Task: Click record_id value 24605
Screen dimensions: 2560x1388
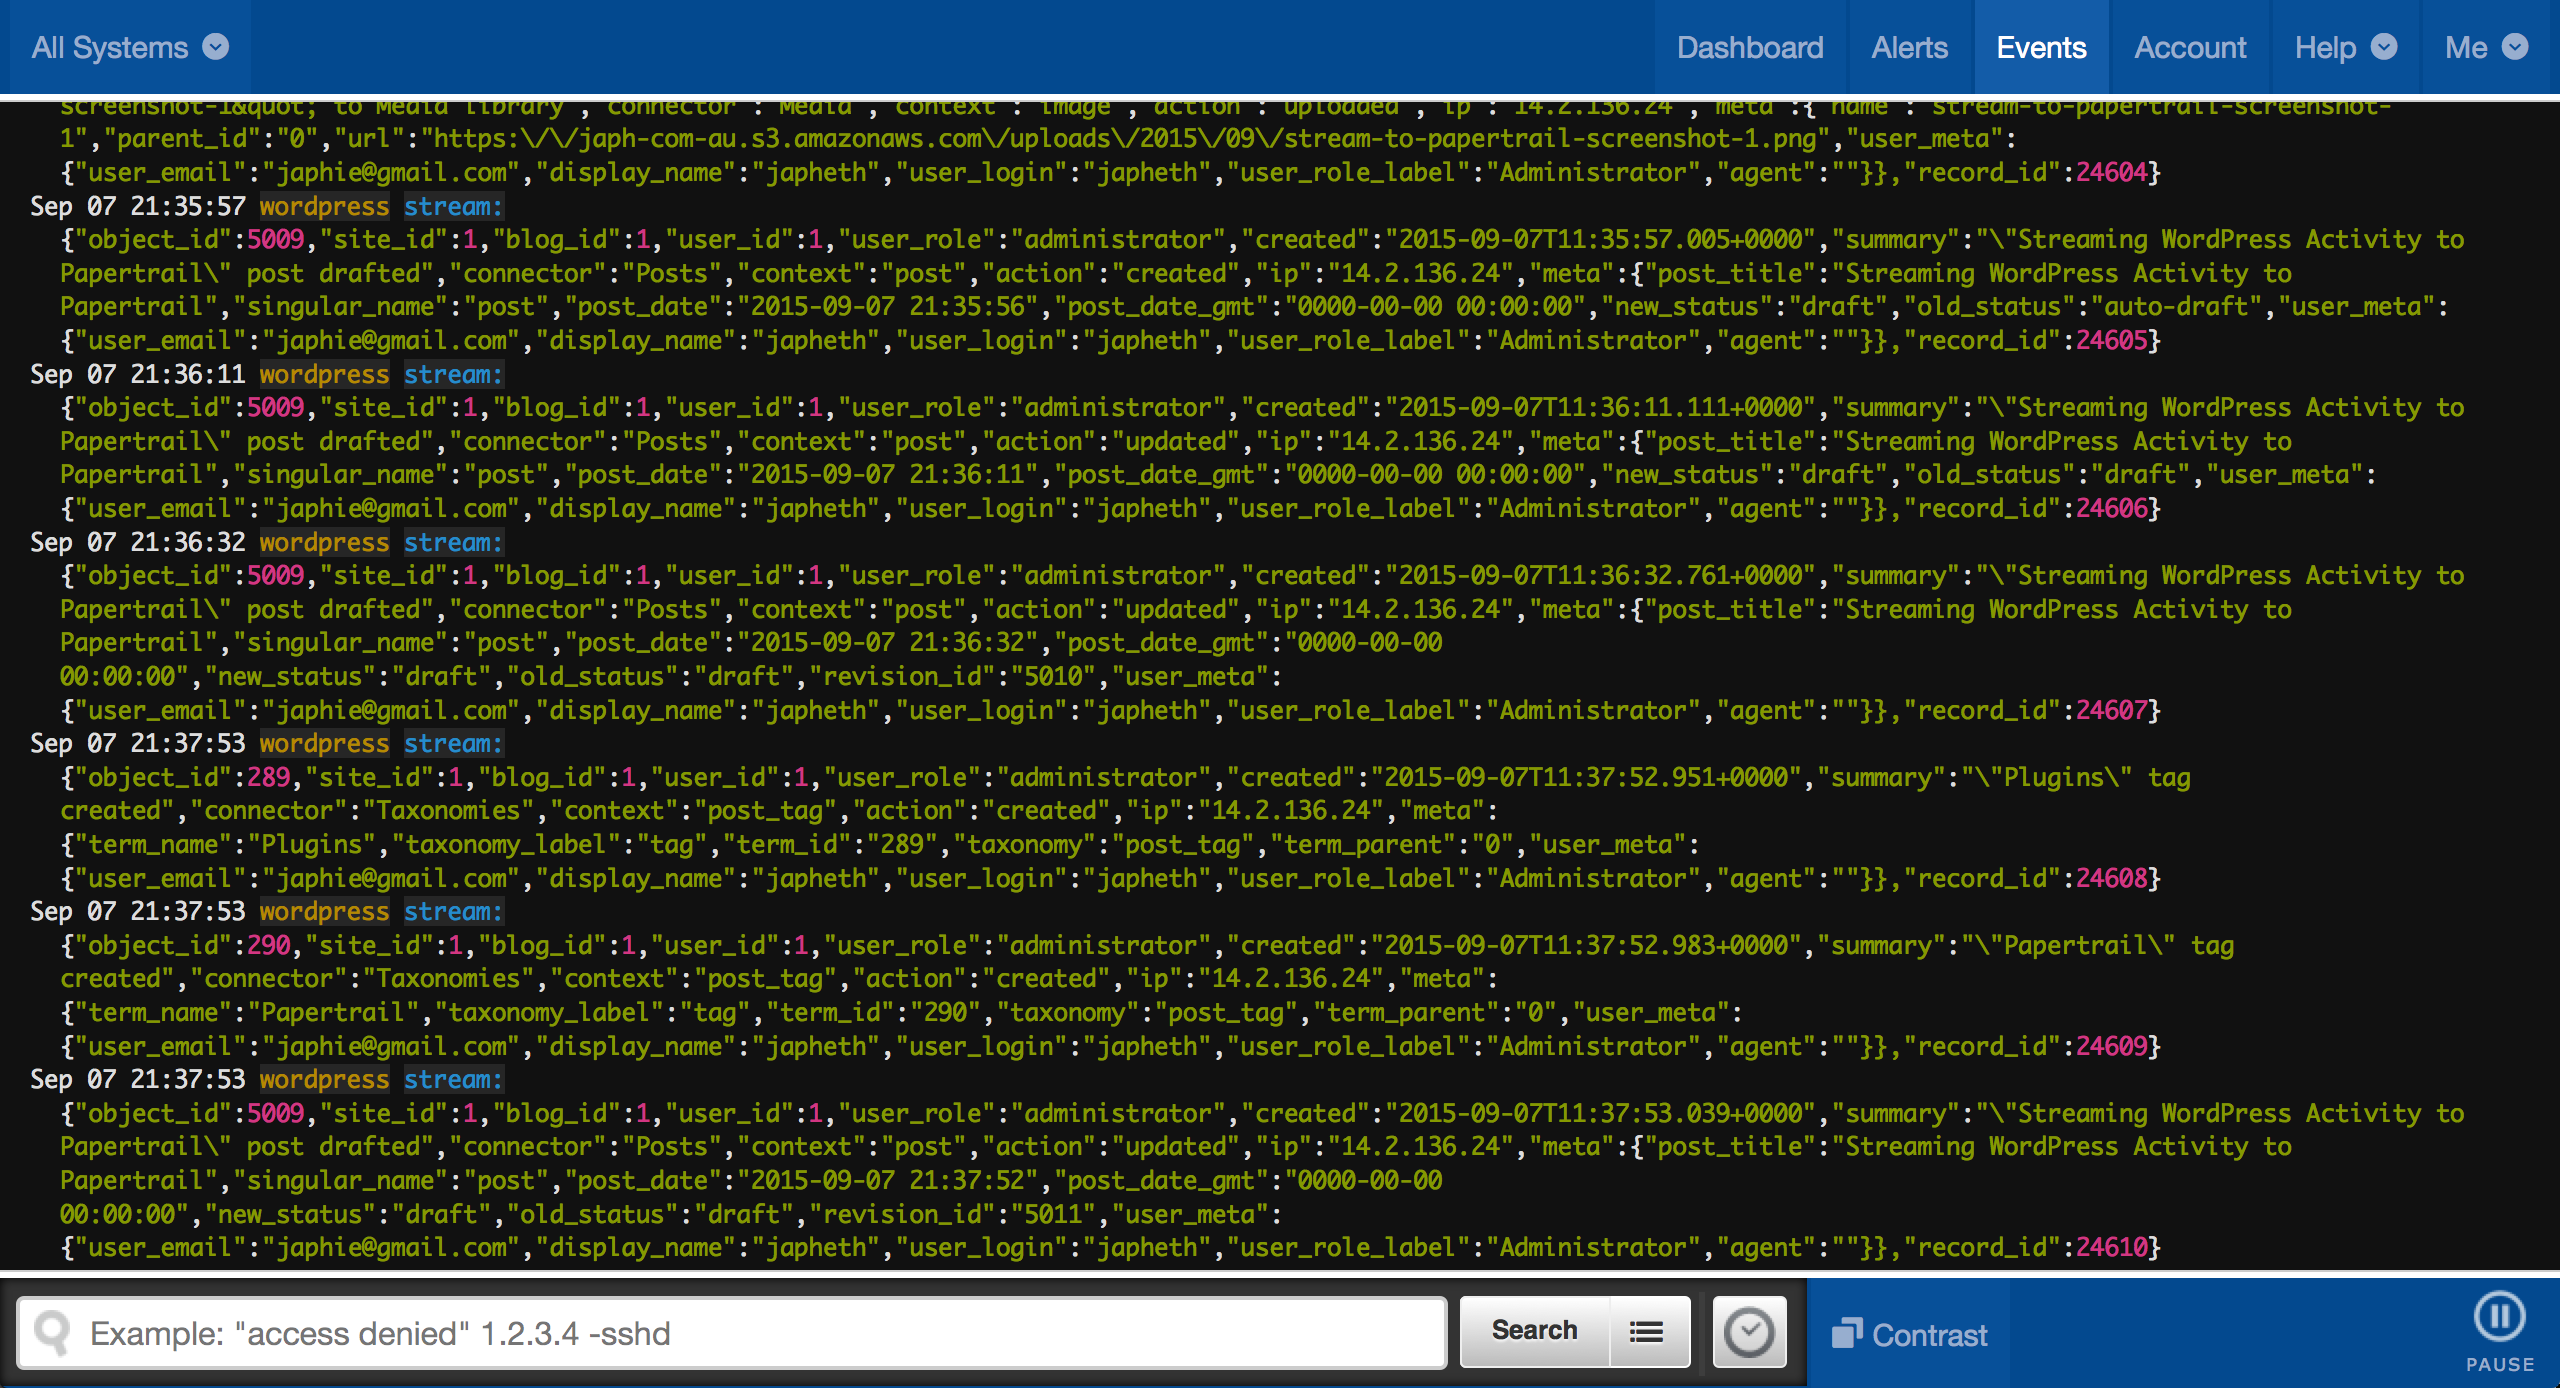Action: (x=2111, y=340)
